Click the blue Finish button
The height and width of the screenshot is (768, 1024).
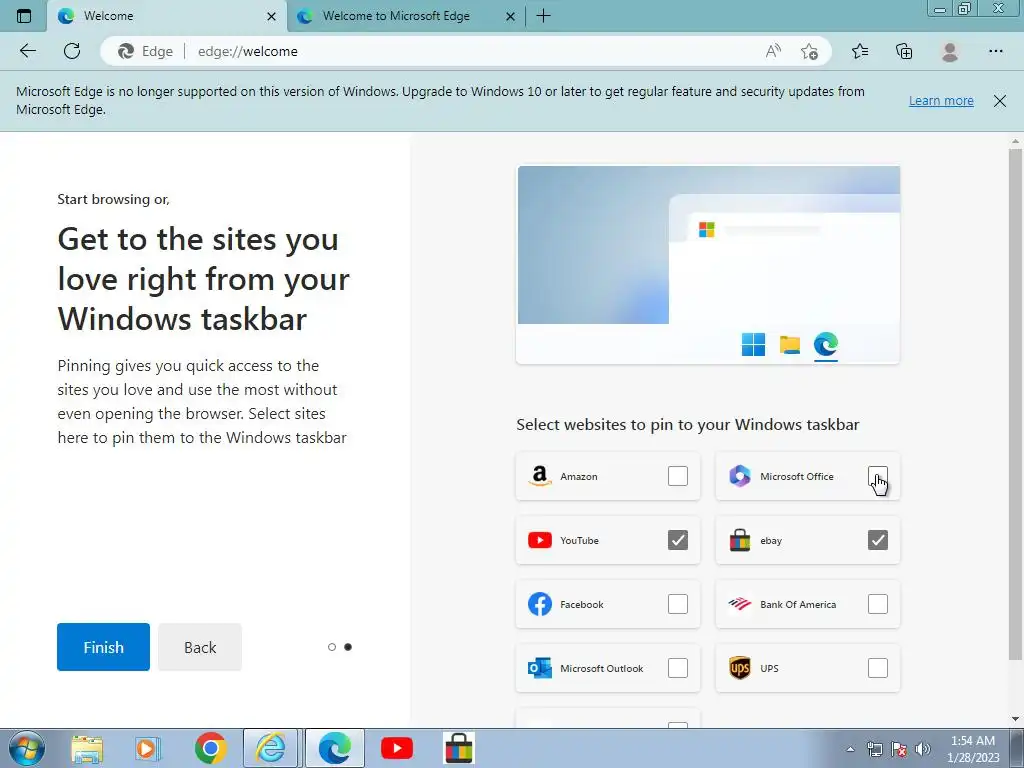point(103,647)
